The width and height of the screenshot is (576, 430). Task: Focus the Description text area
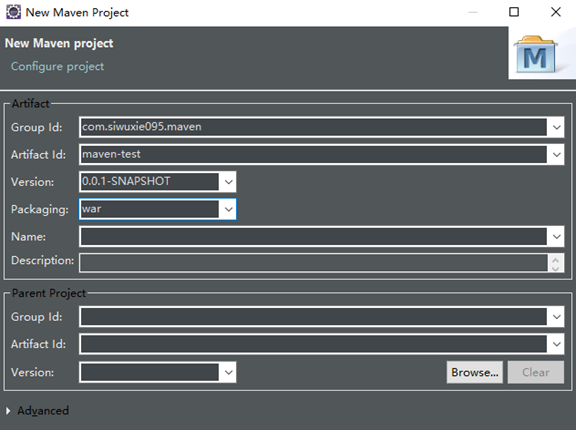(313, 263)
